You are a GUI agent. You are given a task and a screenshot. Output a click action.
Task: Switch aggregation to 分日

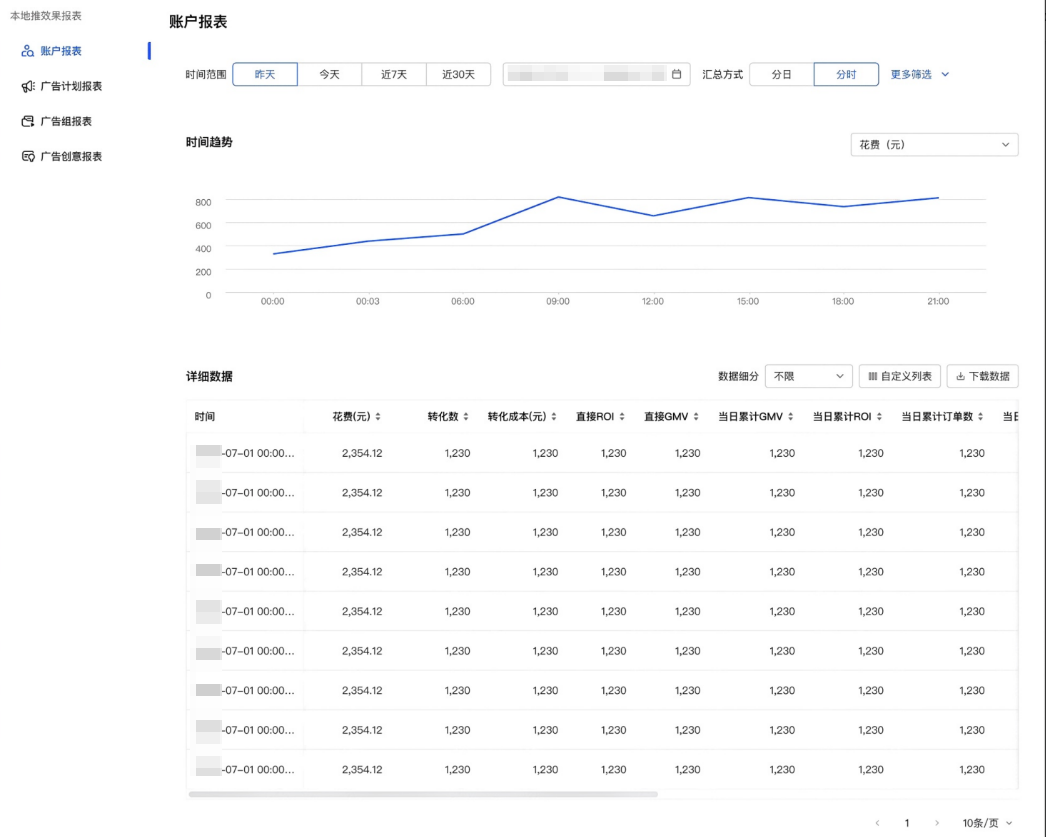coord(781,75)
